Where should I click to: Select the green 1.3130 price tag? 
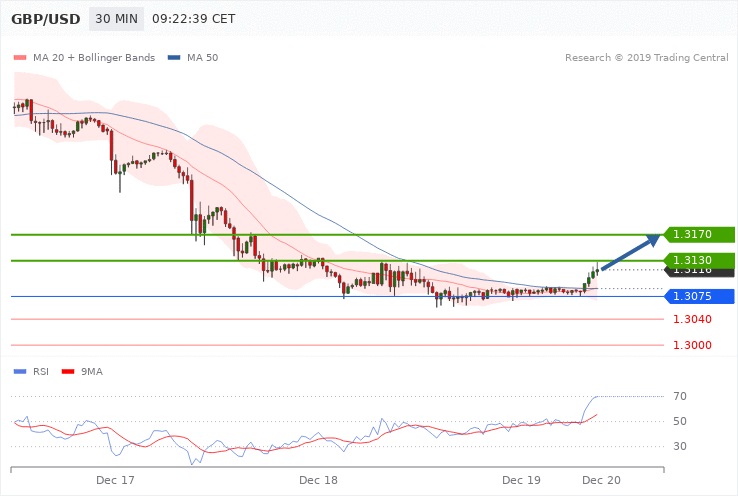click(x=700, y=260)
